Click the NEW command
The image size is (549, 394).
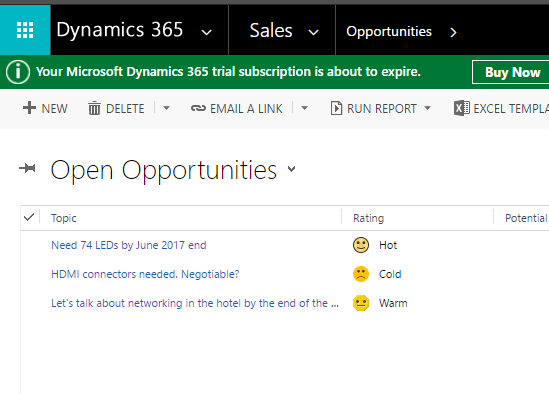[46, 108]
